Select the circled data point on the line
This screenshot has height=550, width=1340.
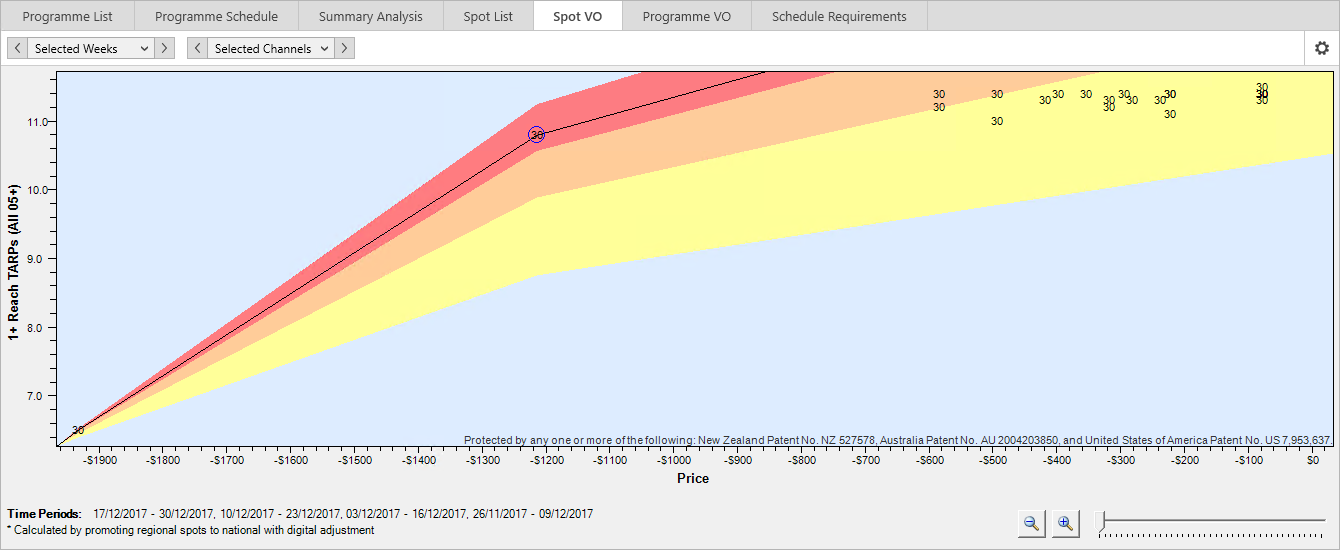pyautogui.click(x=537, y=135)
